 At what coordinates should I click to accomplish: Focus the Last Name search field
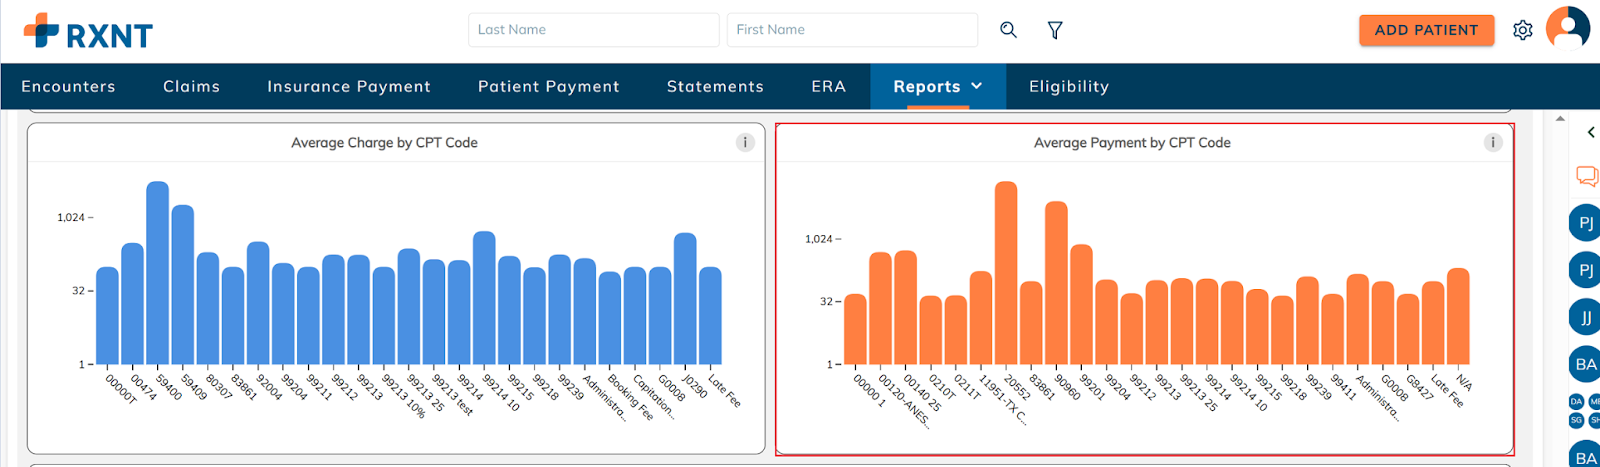pyautogui.click(x=593, y=30)
